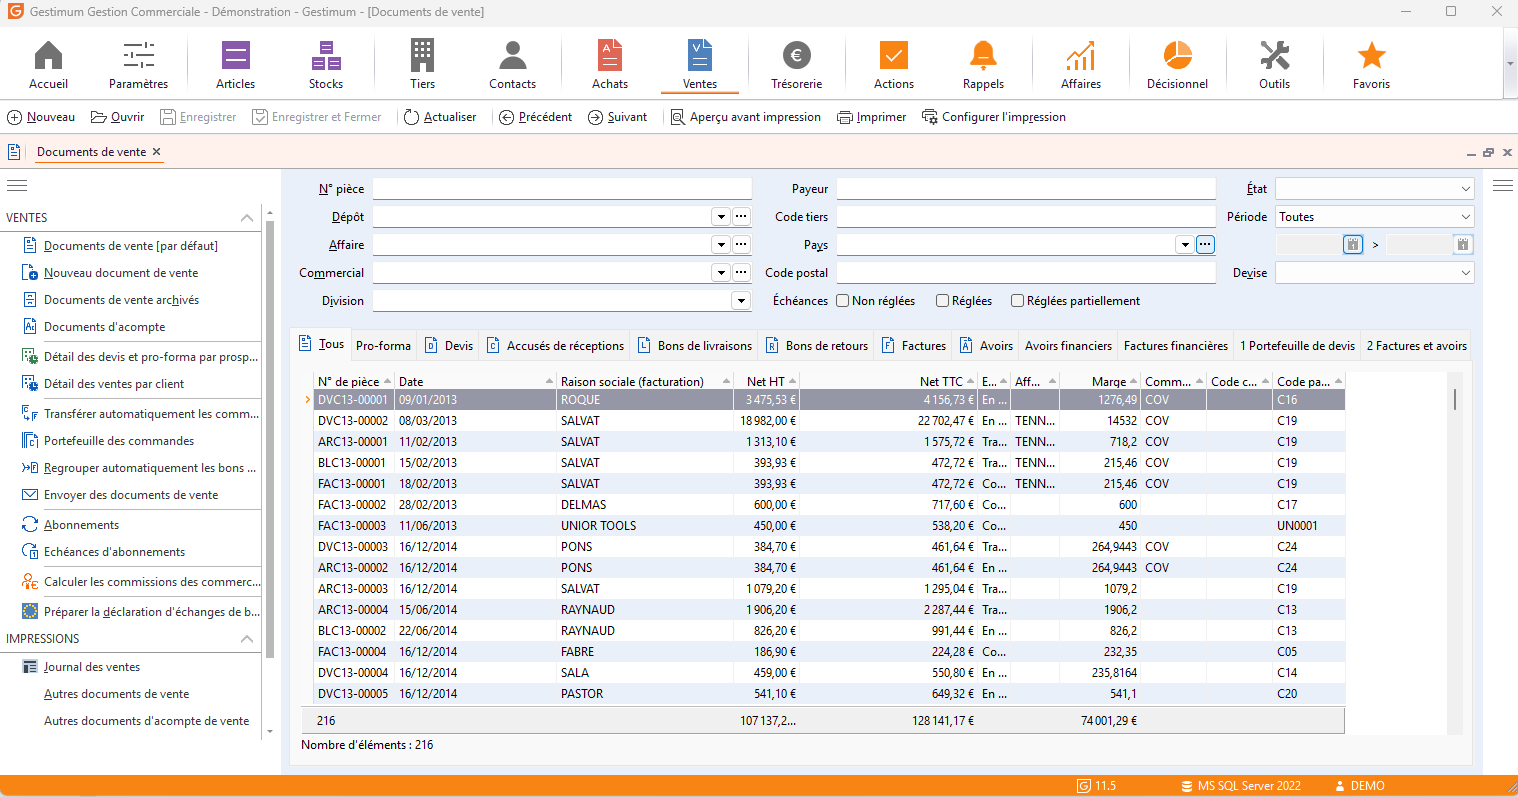Open Abonnements in the sidebar
Screen dimensions: 1518x797
click(81, 525)
